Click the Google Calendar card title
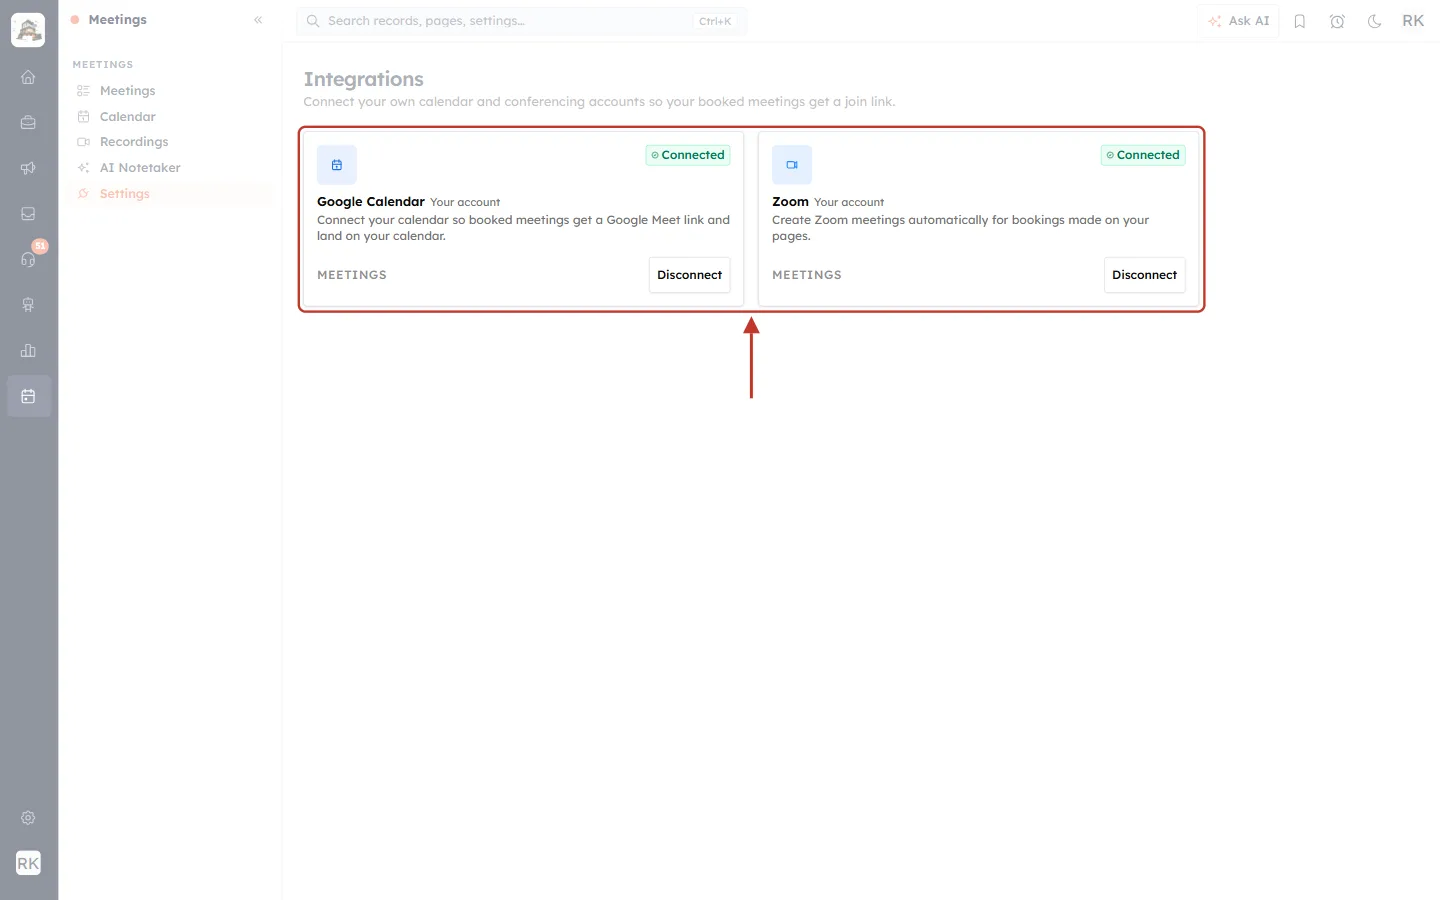The width and height of the screenshot is (1440, 900). click(371, 202)
